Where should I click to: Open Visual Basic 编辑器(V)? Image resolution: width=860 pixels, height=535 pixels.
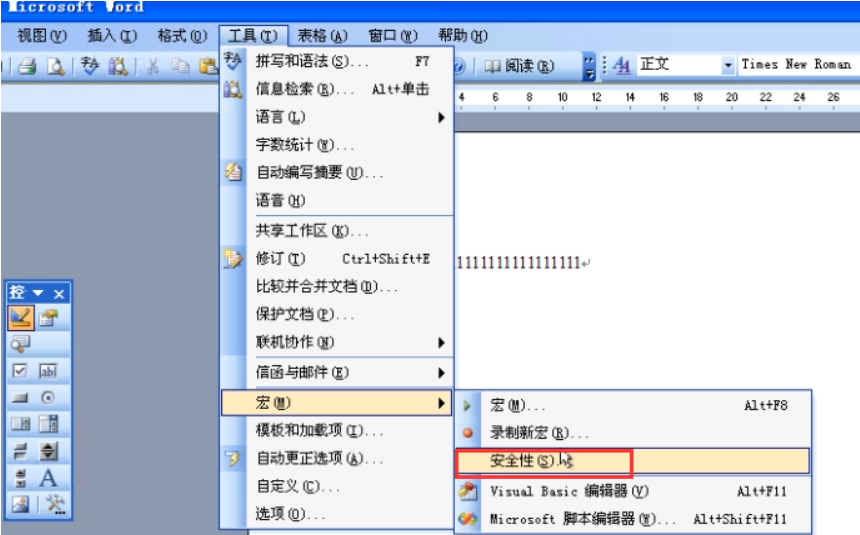(x=633, y=491)
